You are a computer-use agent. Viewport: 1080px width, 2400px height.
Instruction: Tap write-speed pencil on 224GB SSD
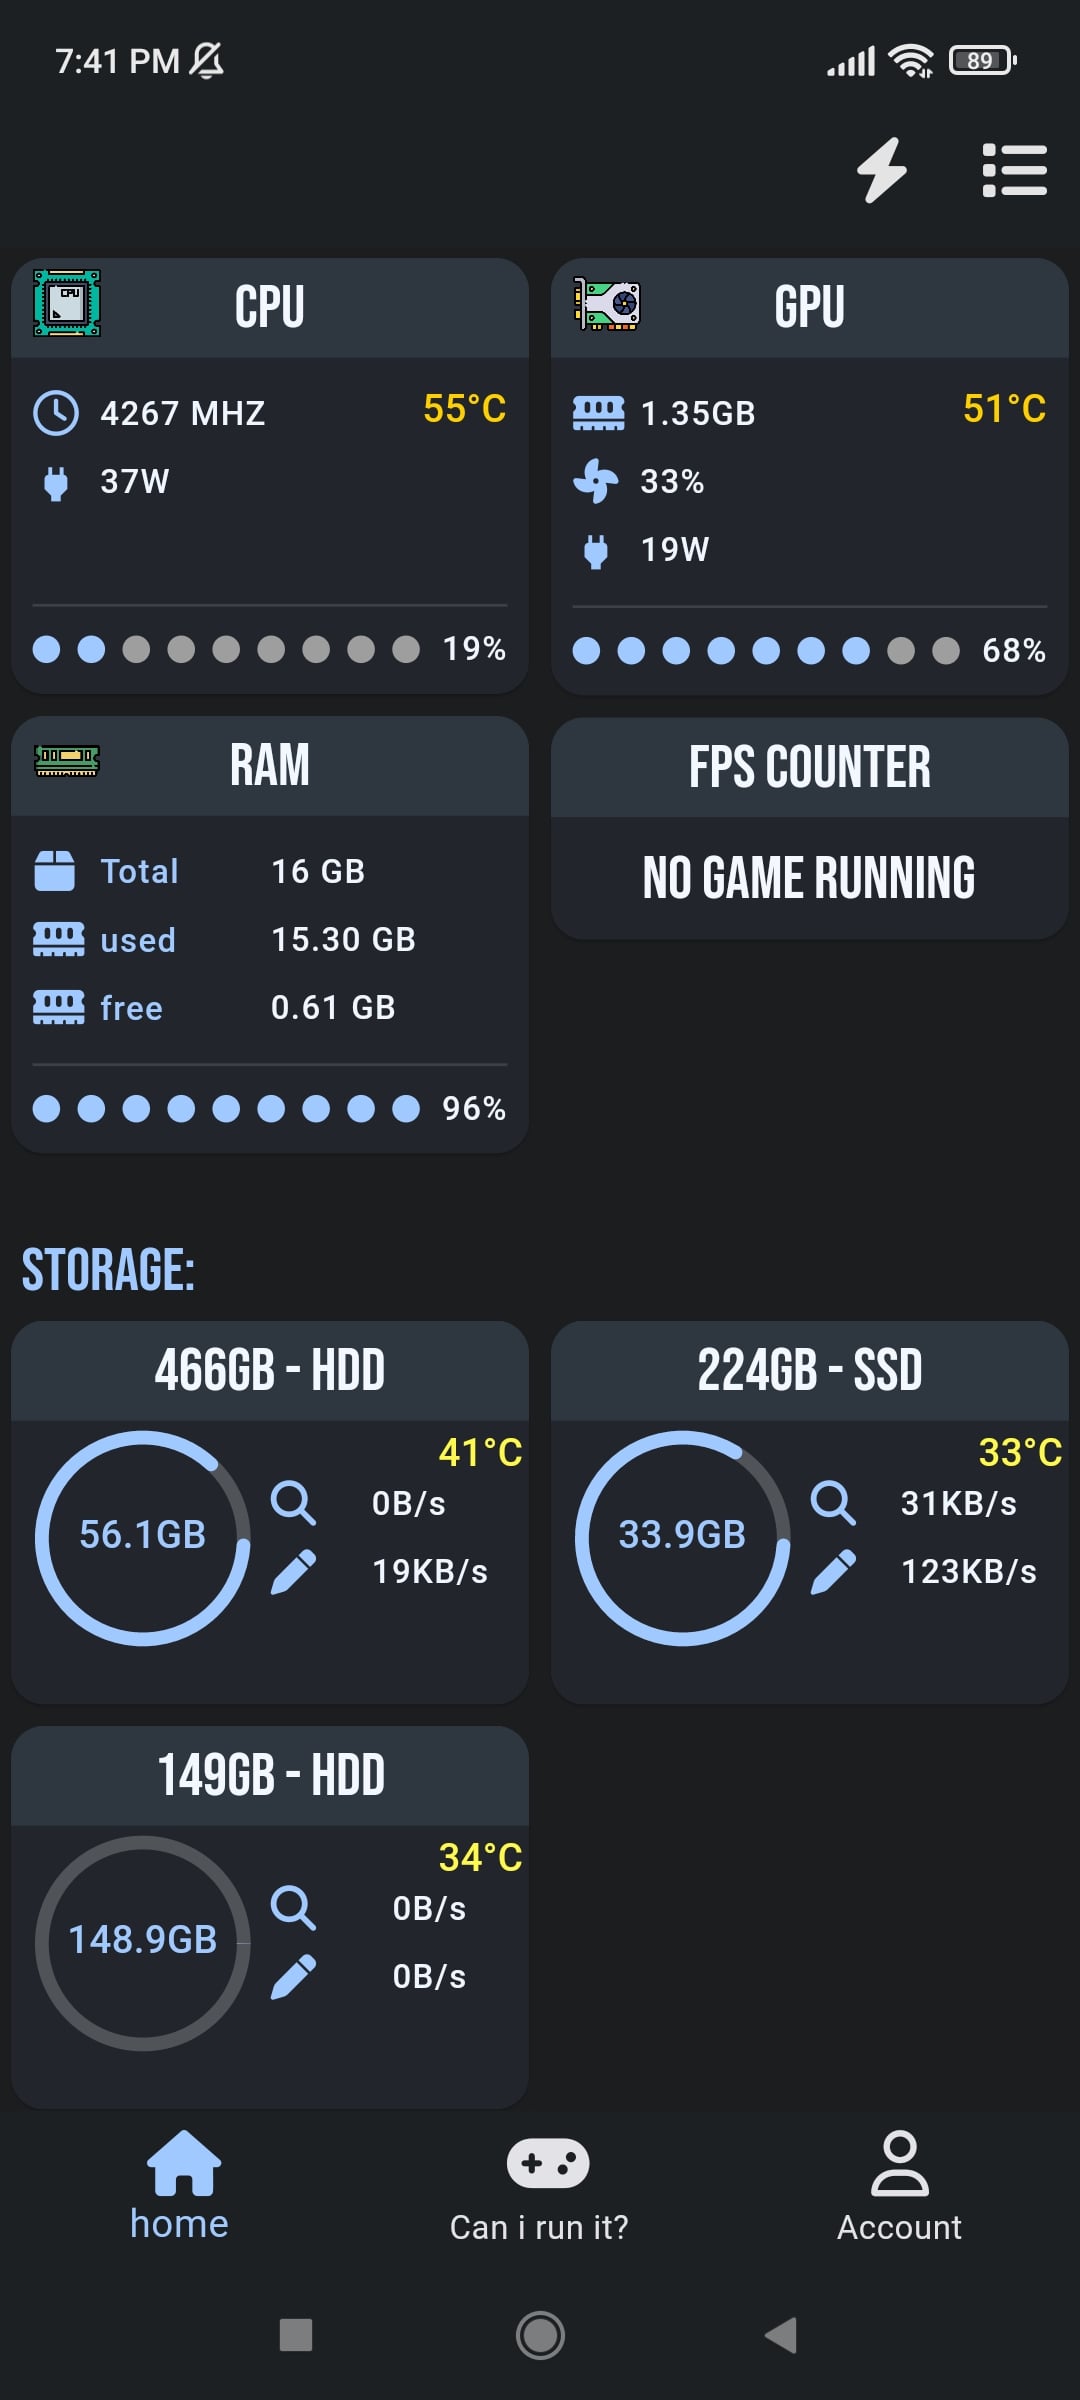click(x=833, y=1571)
